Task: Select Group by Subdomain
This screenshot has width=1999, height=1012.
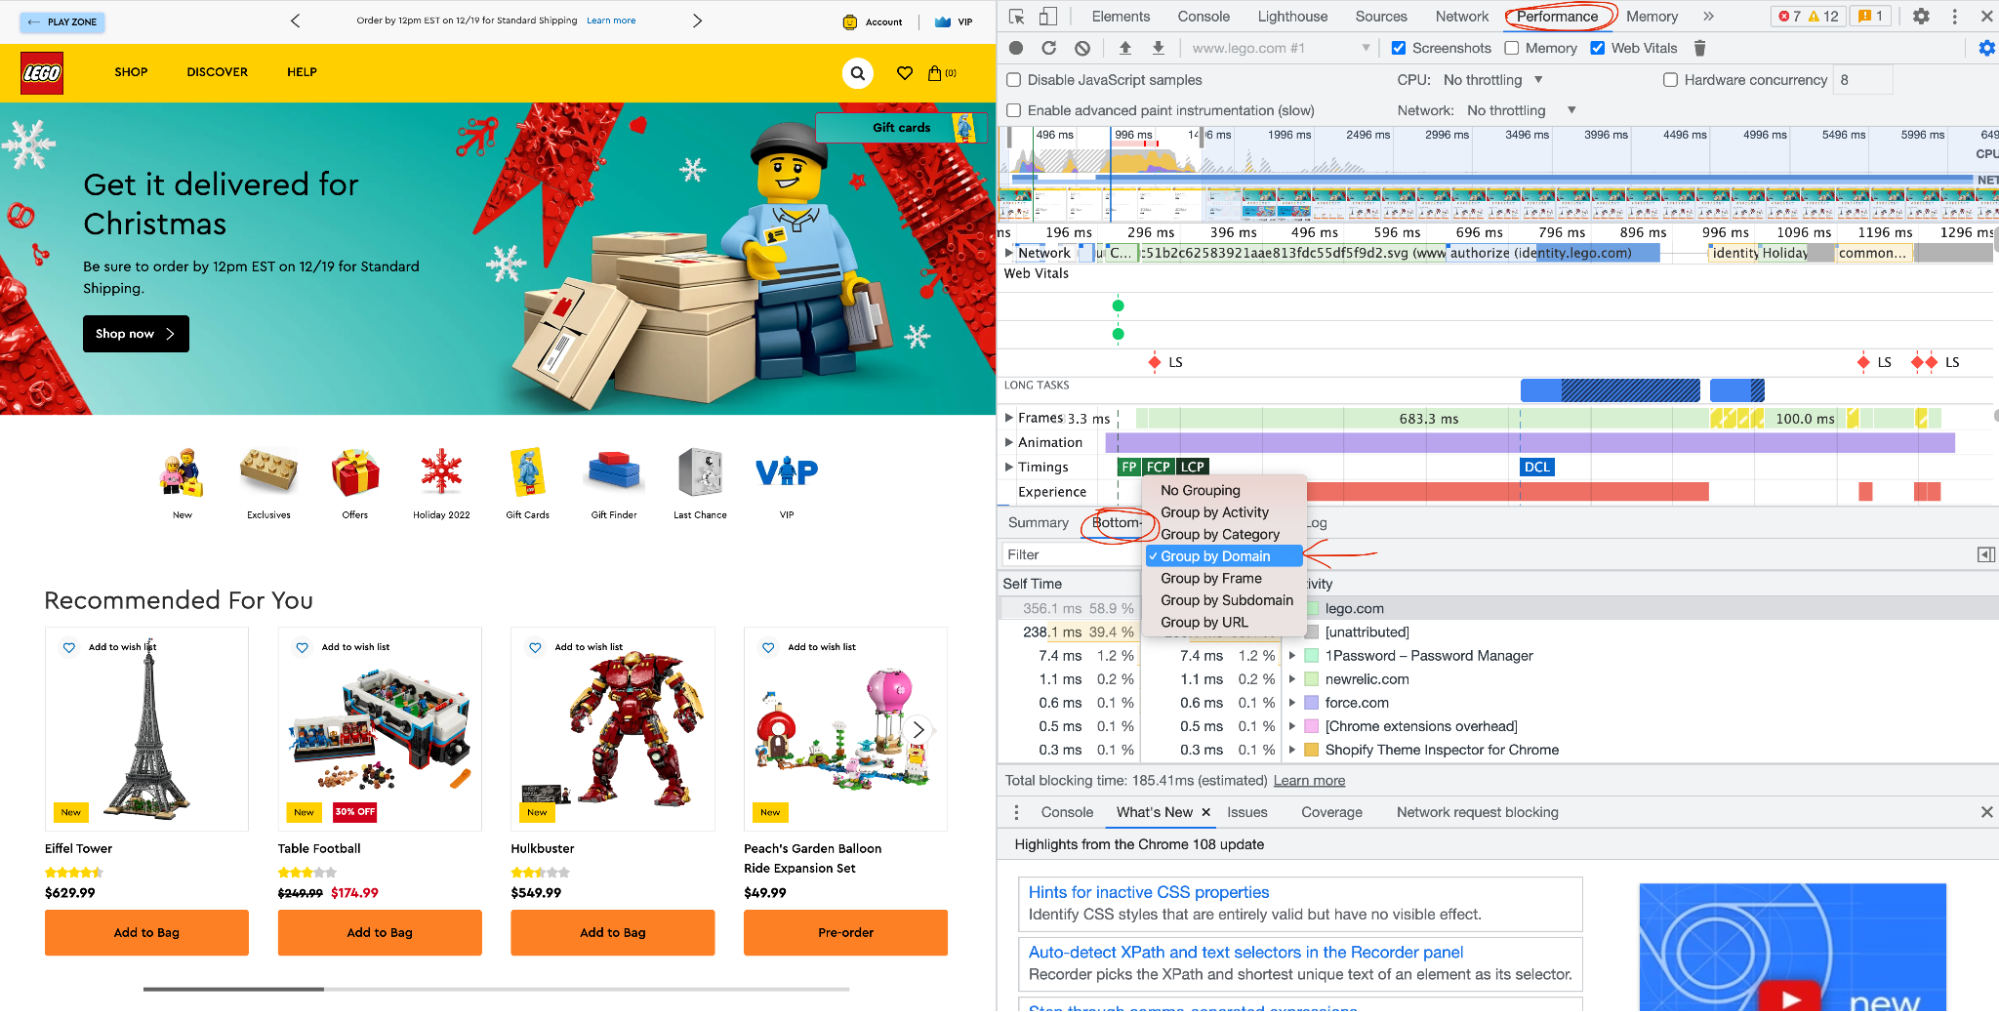Action: tap(1225, 600)
